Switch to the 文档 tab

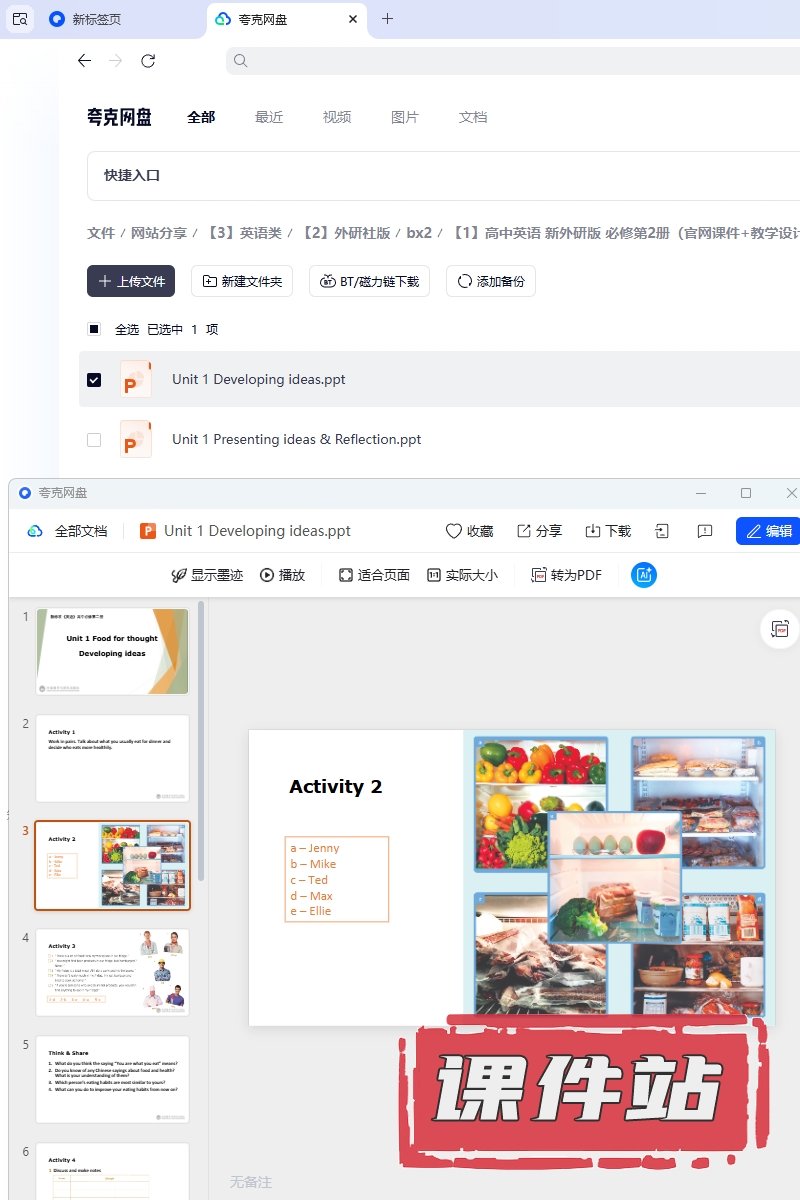473,117
